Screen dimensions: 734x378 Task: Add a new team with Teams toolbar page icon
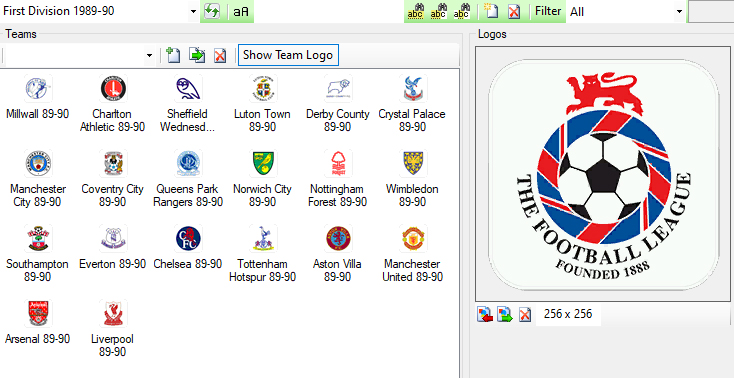point(173,55)
